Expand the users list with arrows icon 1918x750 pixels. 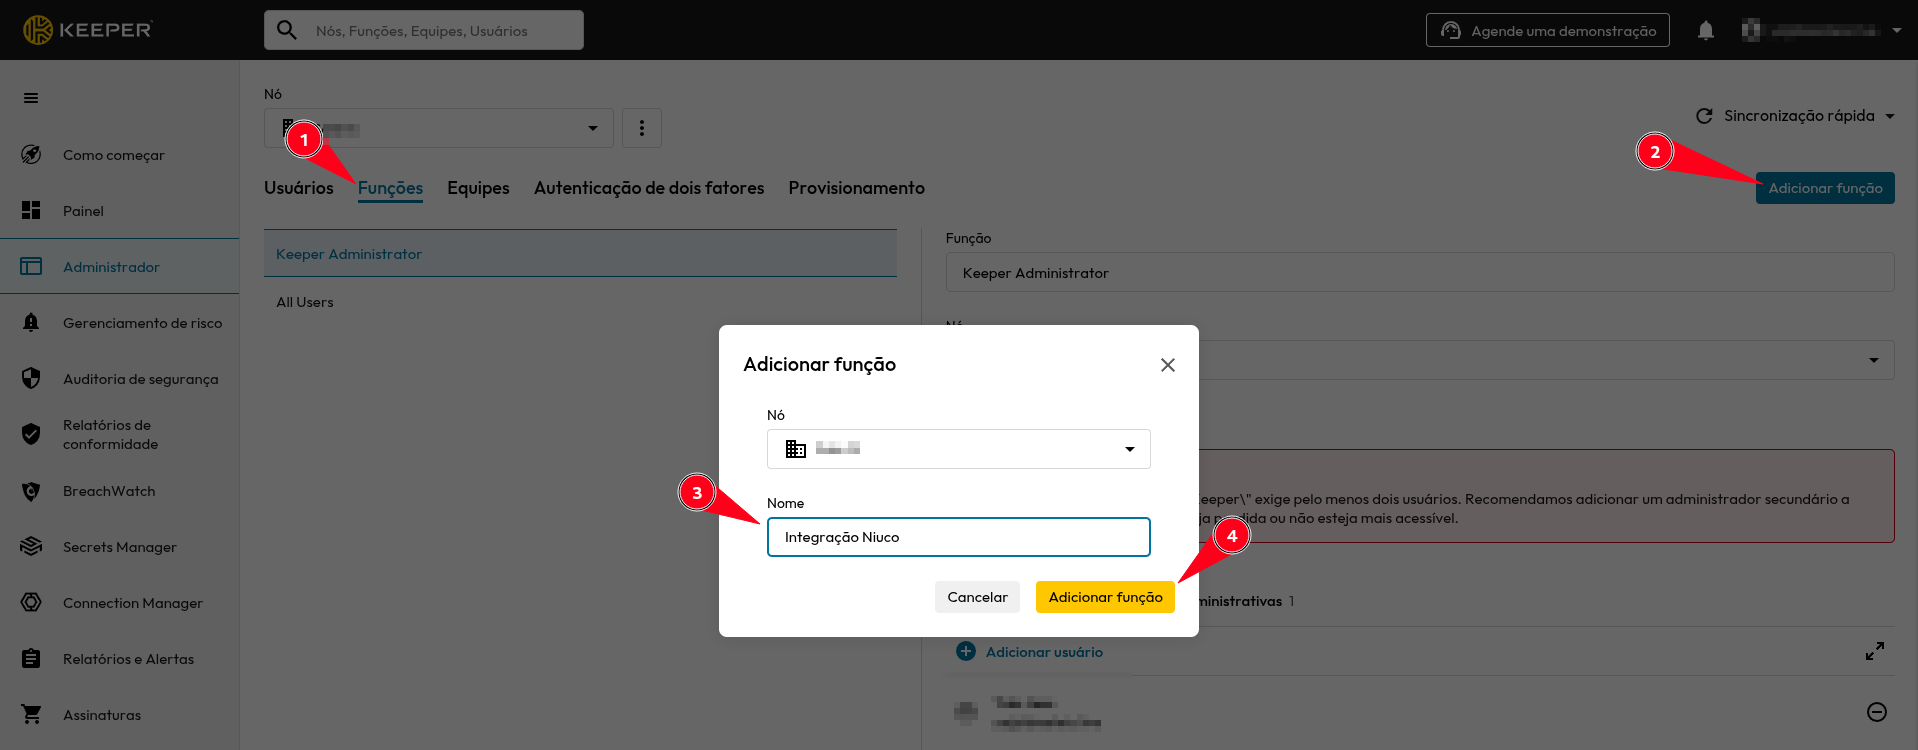(1875, 651)
